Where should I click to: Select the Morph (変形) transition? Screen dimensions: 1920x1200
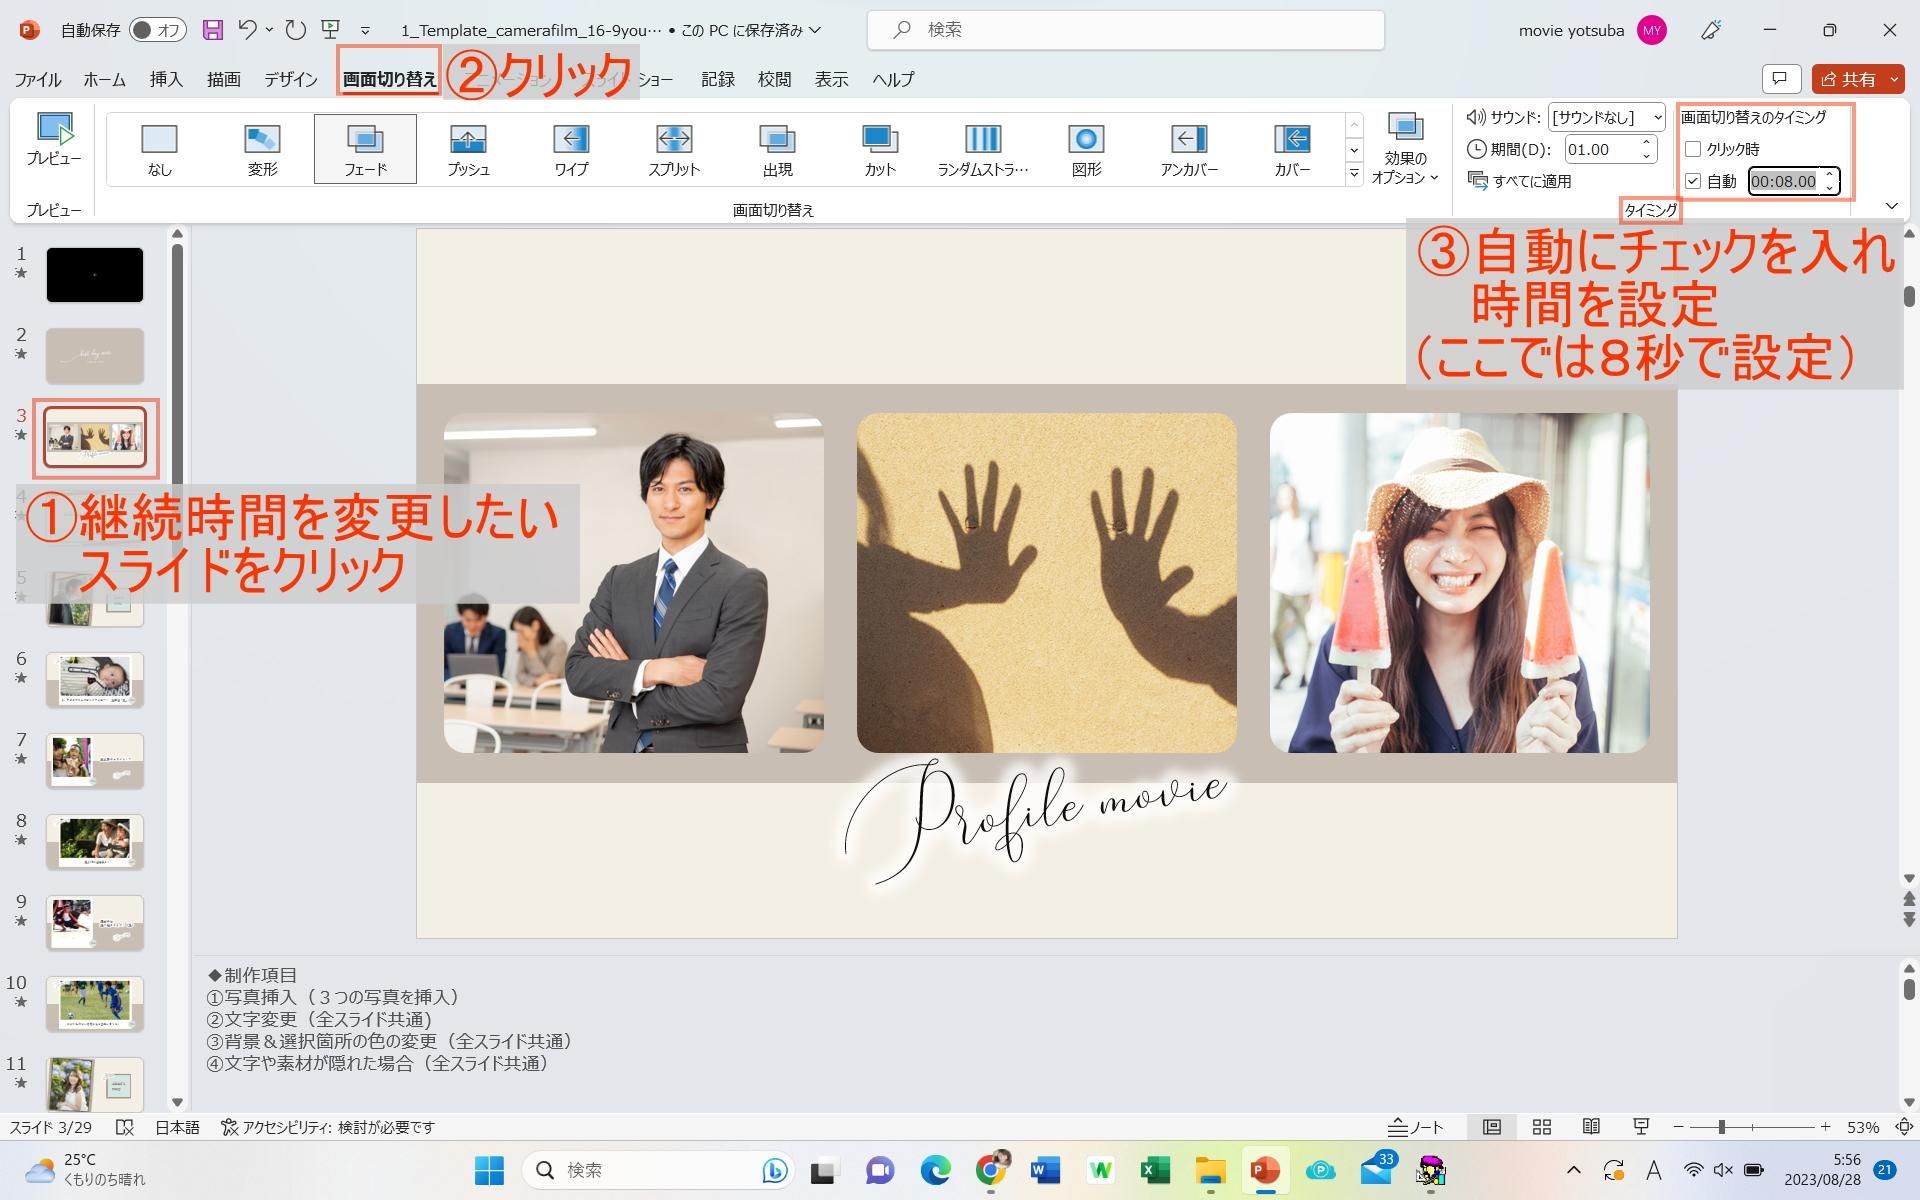(x=262, y=149)
